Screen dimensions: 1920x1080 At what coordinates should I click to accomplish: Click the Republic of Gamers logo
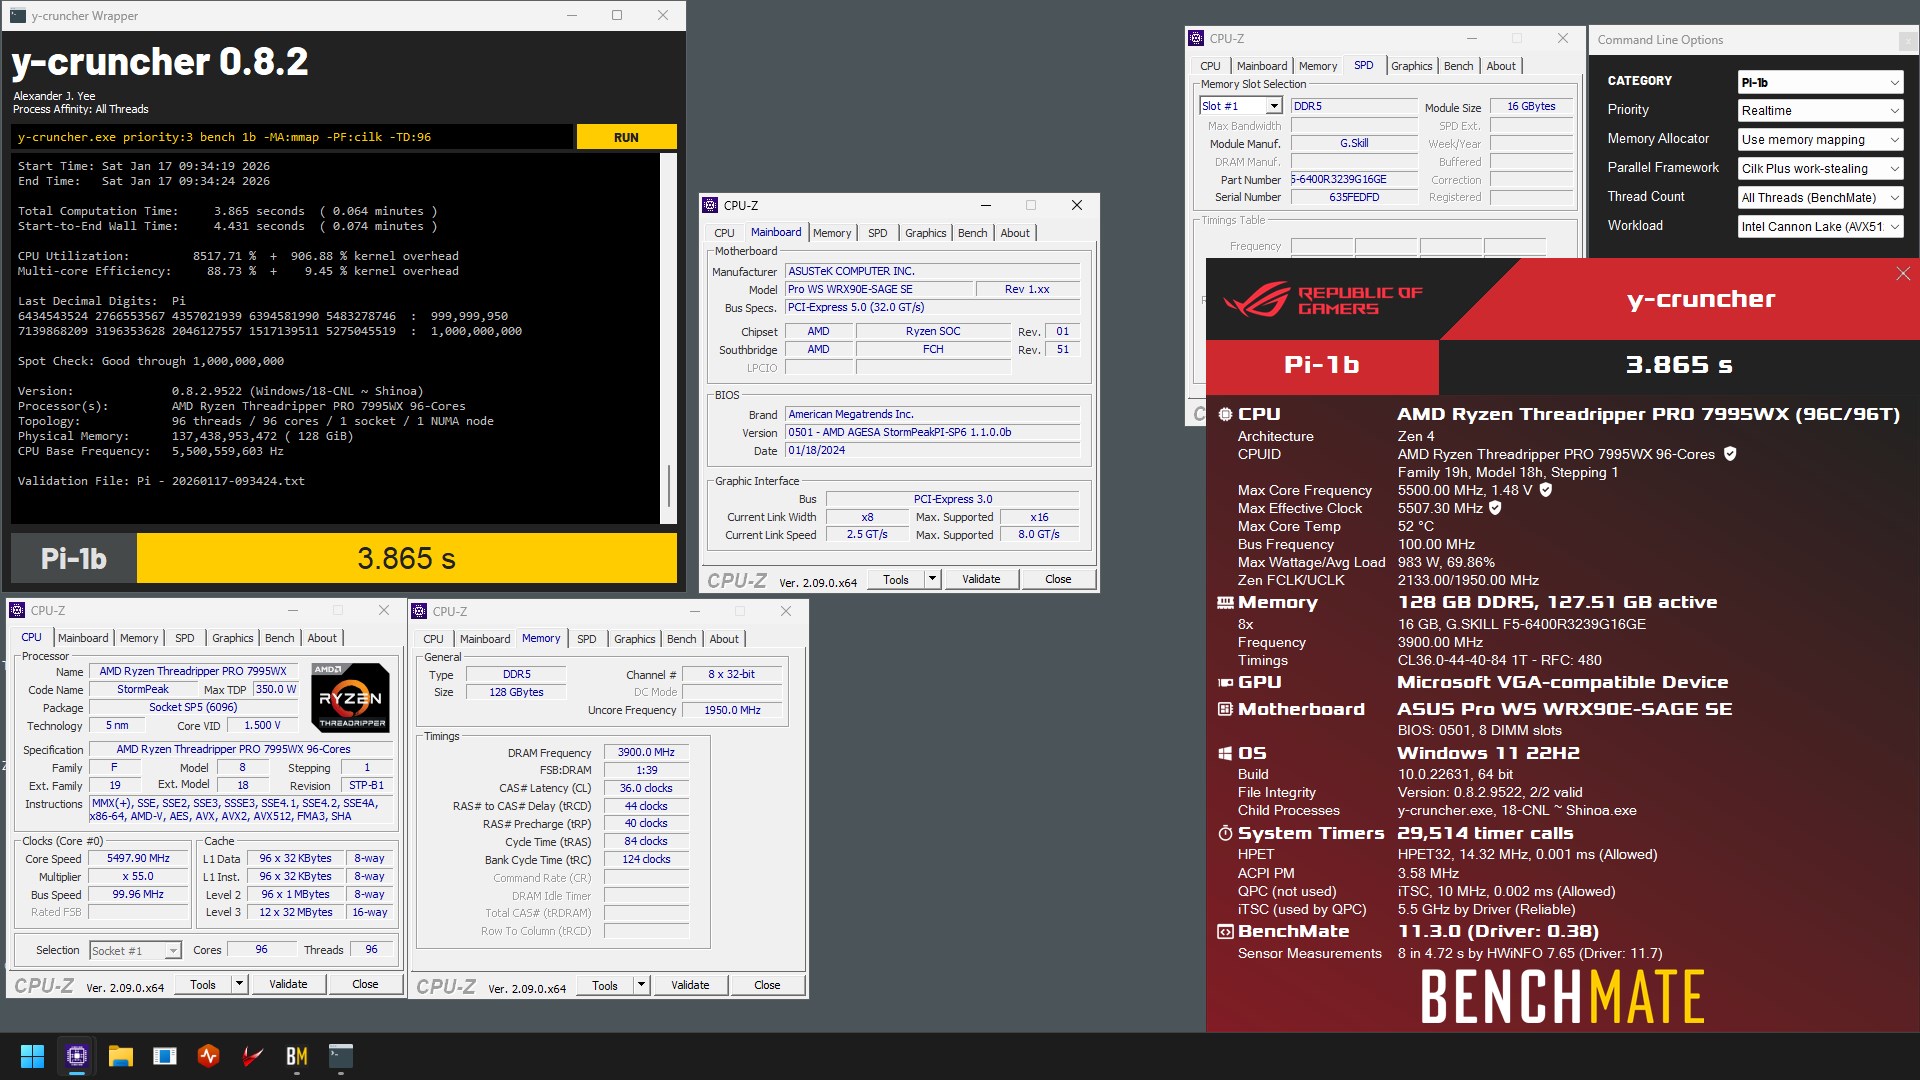coord(1322,300)
